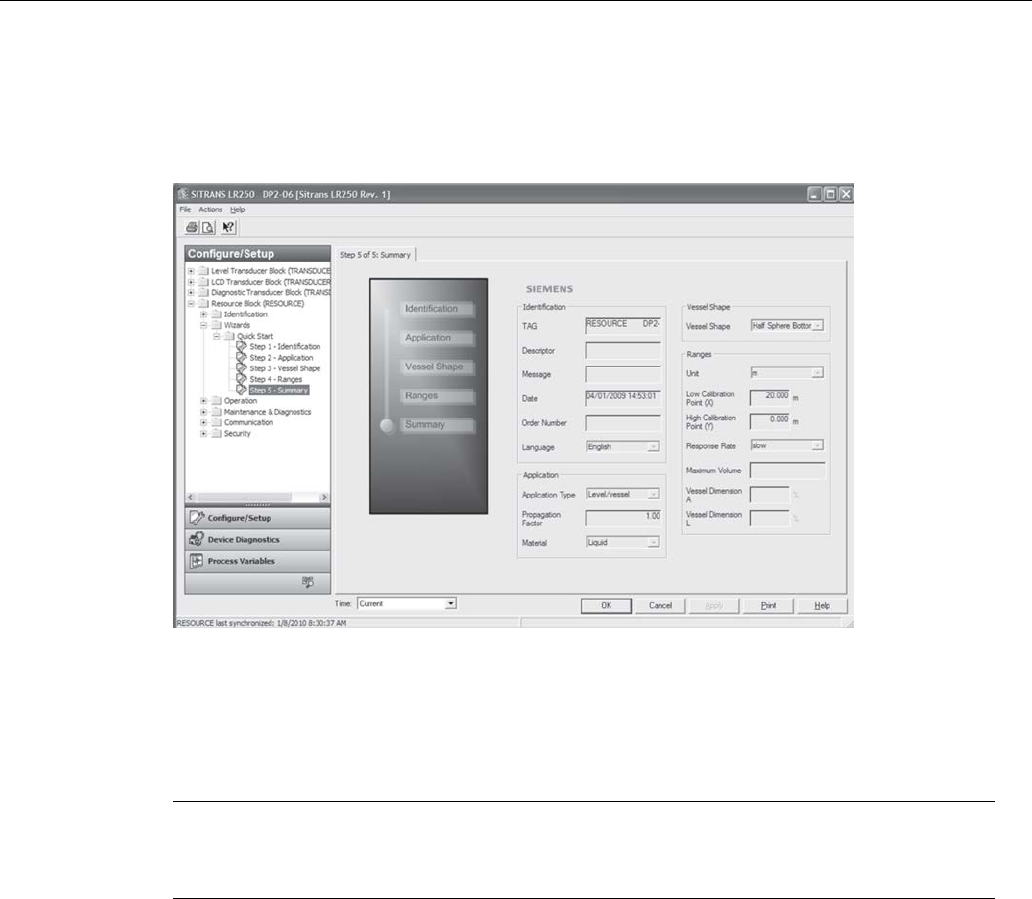Click the Print button at bottom
Screen dimensions: 1032x899
(x=768, y=605)
